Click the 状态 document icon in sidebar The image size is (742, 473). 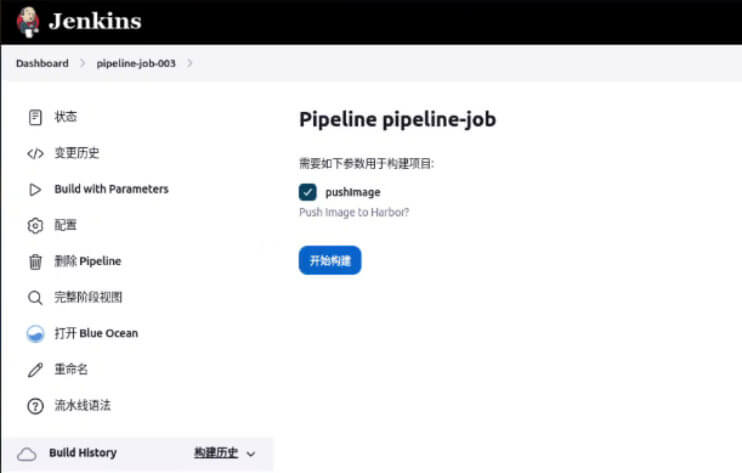(x=35, y=117)
